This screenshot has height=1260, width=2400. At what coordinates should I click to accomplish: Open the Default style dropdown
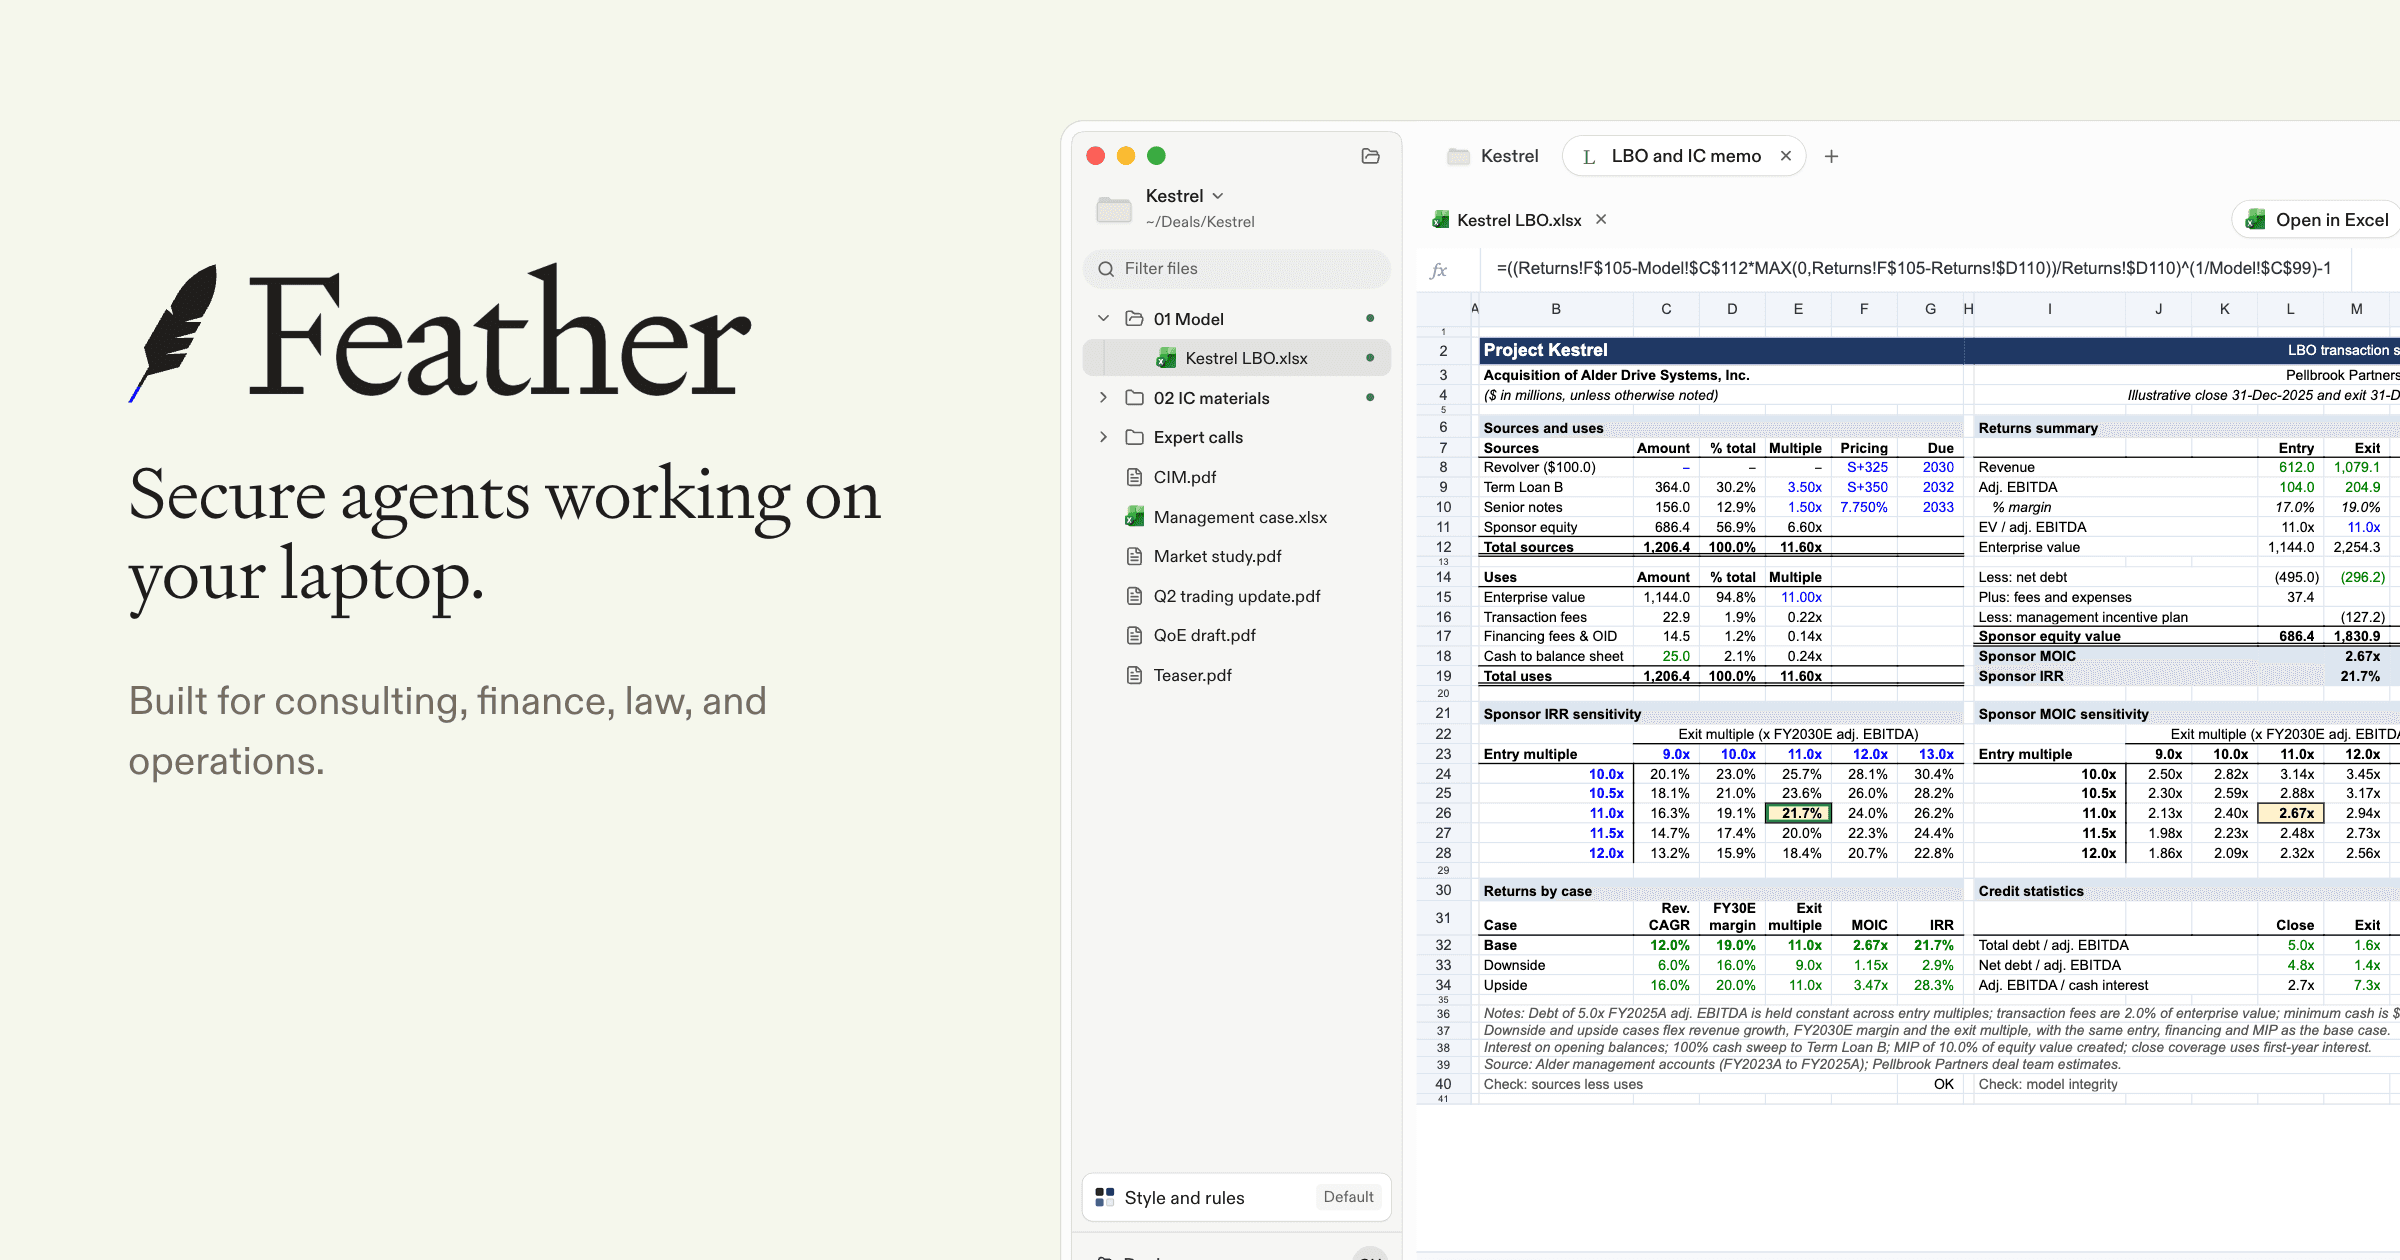(1348, 1197)
